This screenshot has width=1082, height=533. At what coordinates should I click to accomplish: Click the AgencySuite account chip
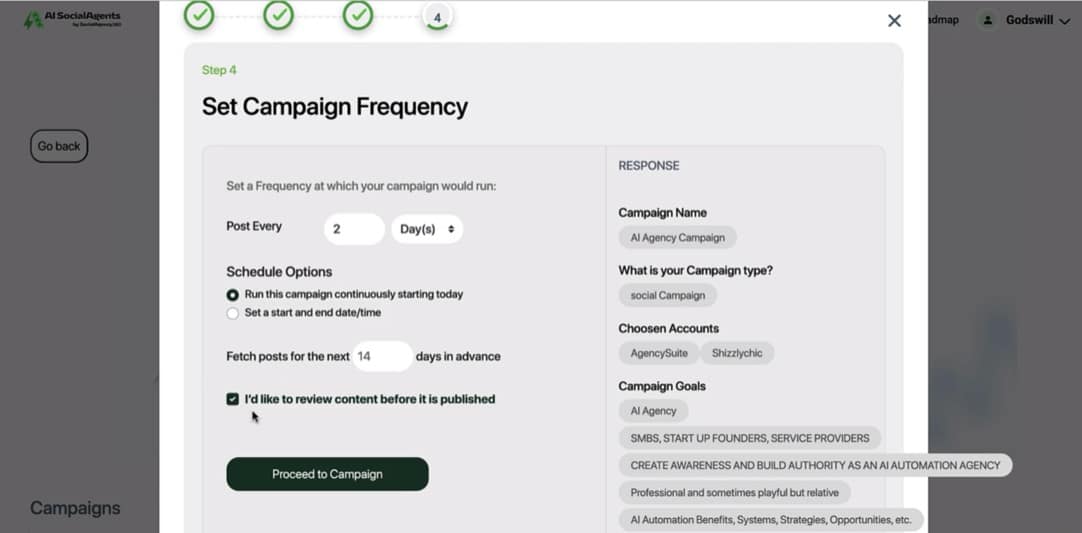[x=658, y=353]
